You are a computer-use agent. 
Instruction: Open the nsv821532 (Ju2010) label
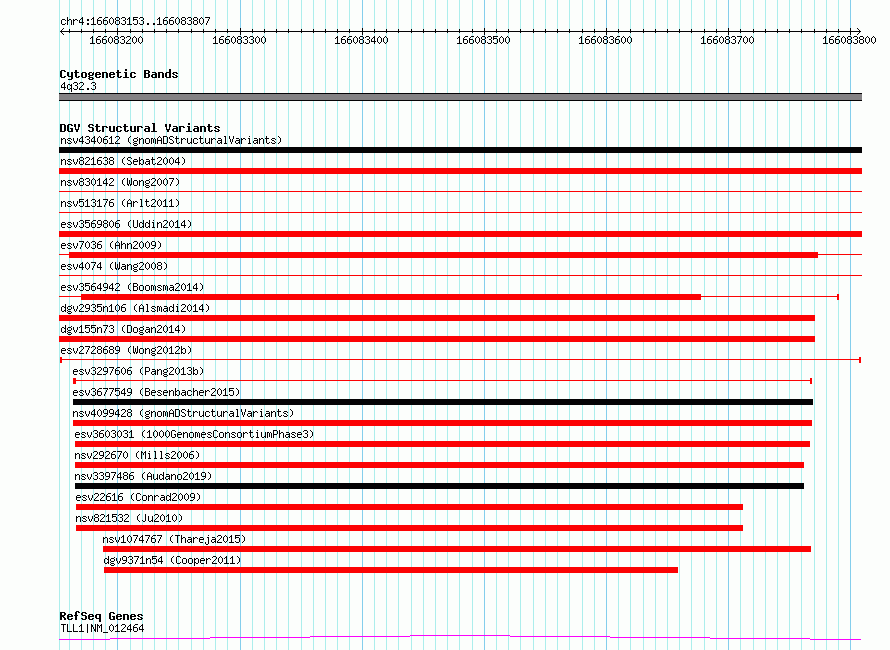(129, 518)
